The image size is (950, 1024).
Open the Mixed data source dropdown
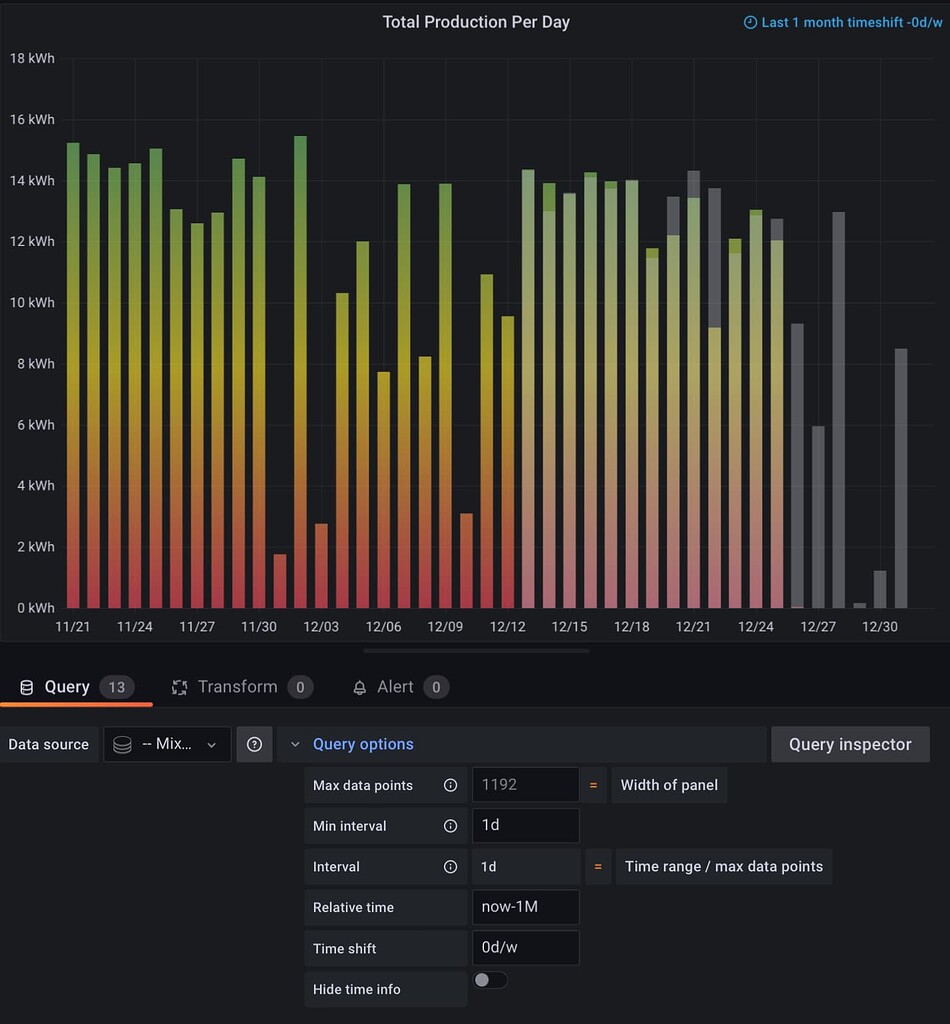[x=167, y=744]
